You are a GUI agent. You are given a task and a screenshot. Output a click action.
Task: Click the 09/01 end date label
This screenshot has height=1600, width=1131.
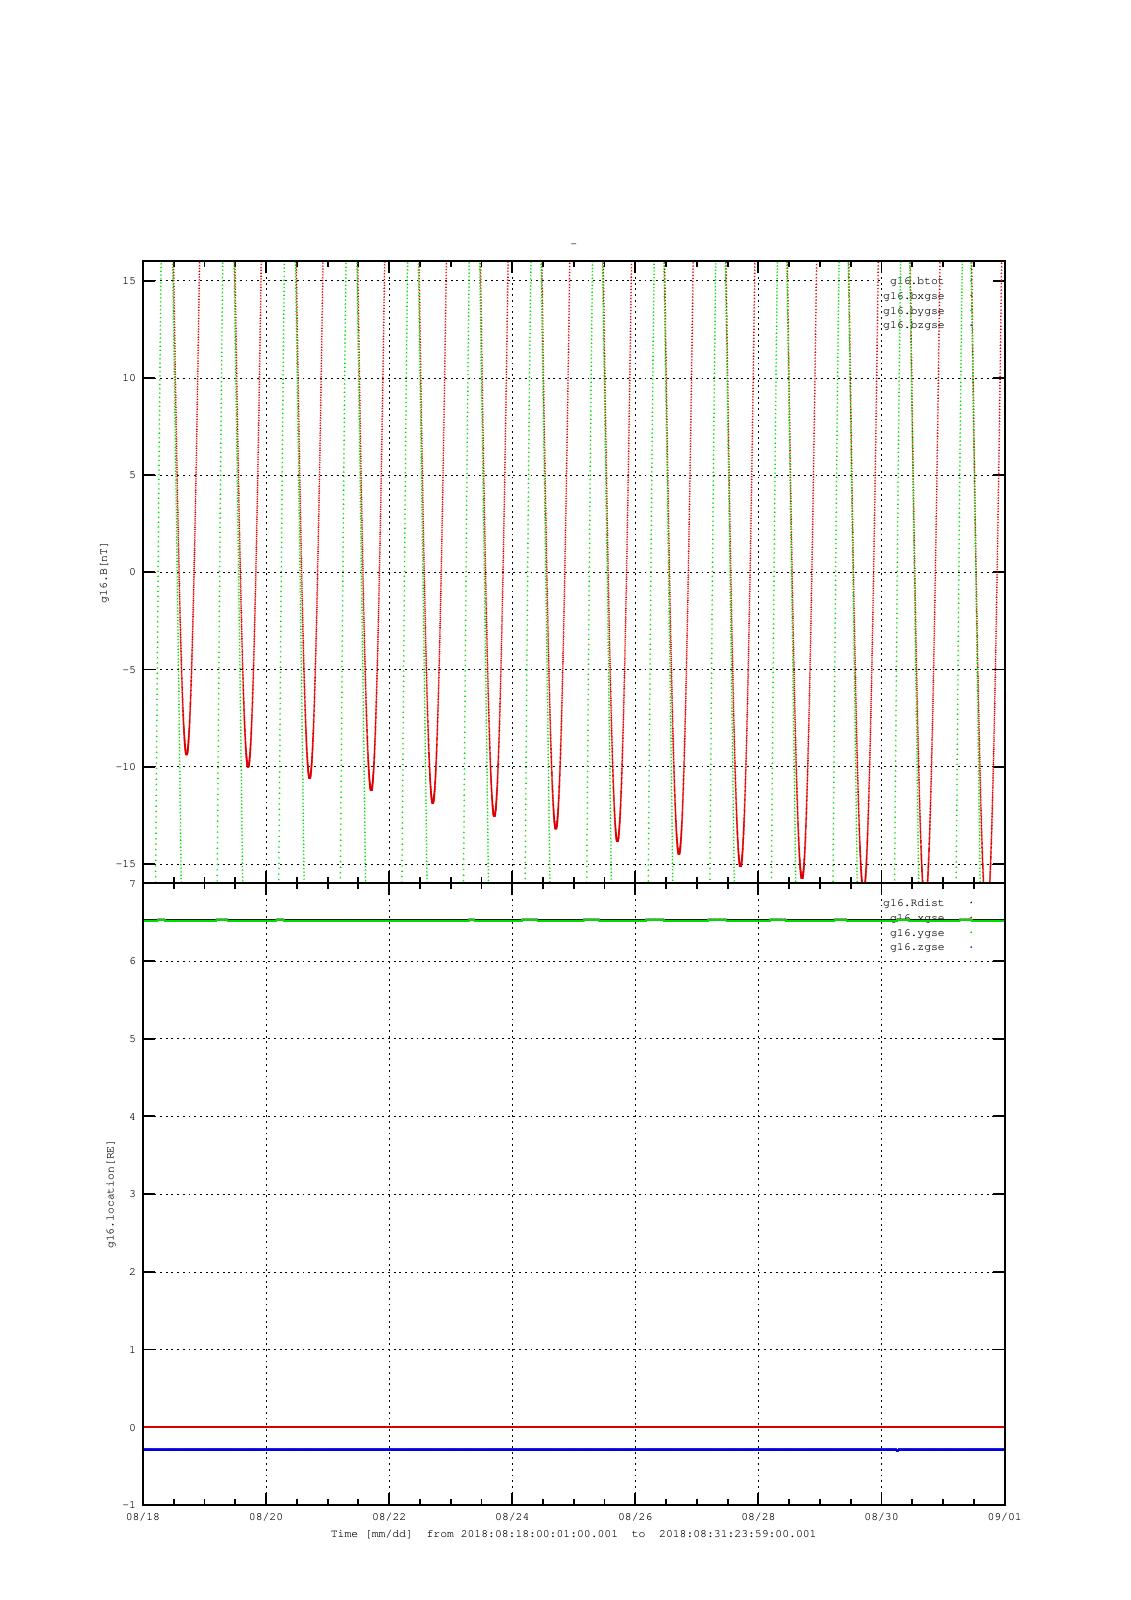[1004, 1517]
